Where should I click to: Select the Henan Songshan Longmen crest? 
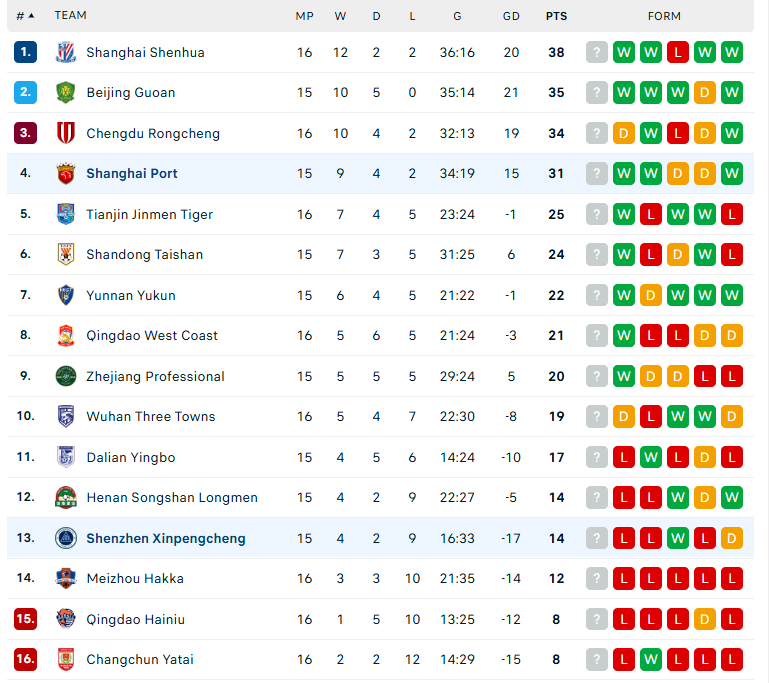point(66,497)
